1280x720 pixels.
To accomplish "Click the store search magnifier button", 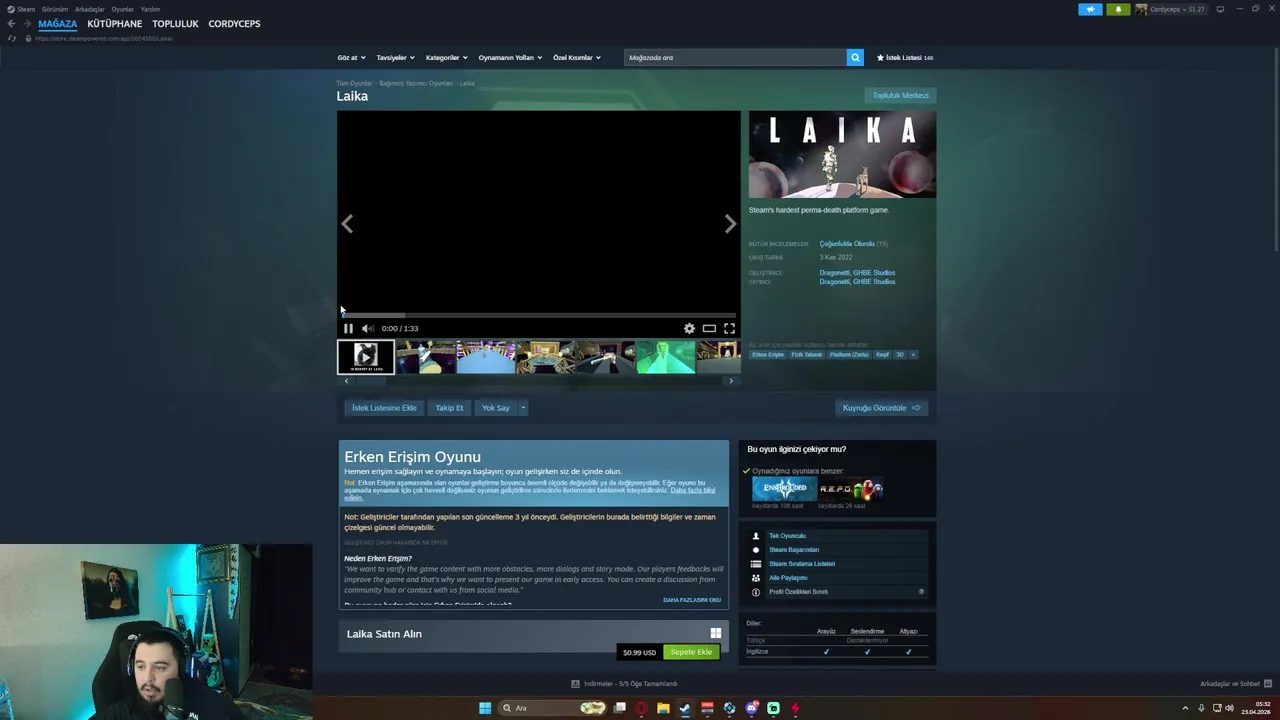I will [855, 57].
